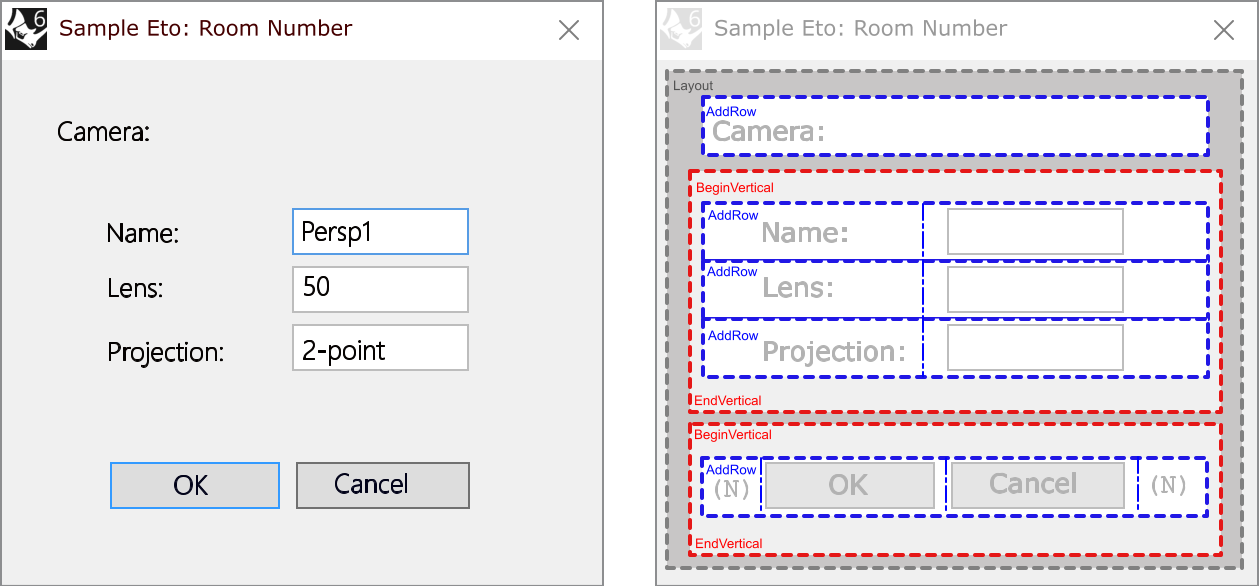Click the greyed Cancel button in the layout diagram

(x=1034, y=485)
